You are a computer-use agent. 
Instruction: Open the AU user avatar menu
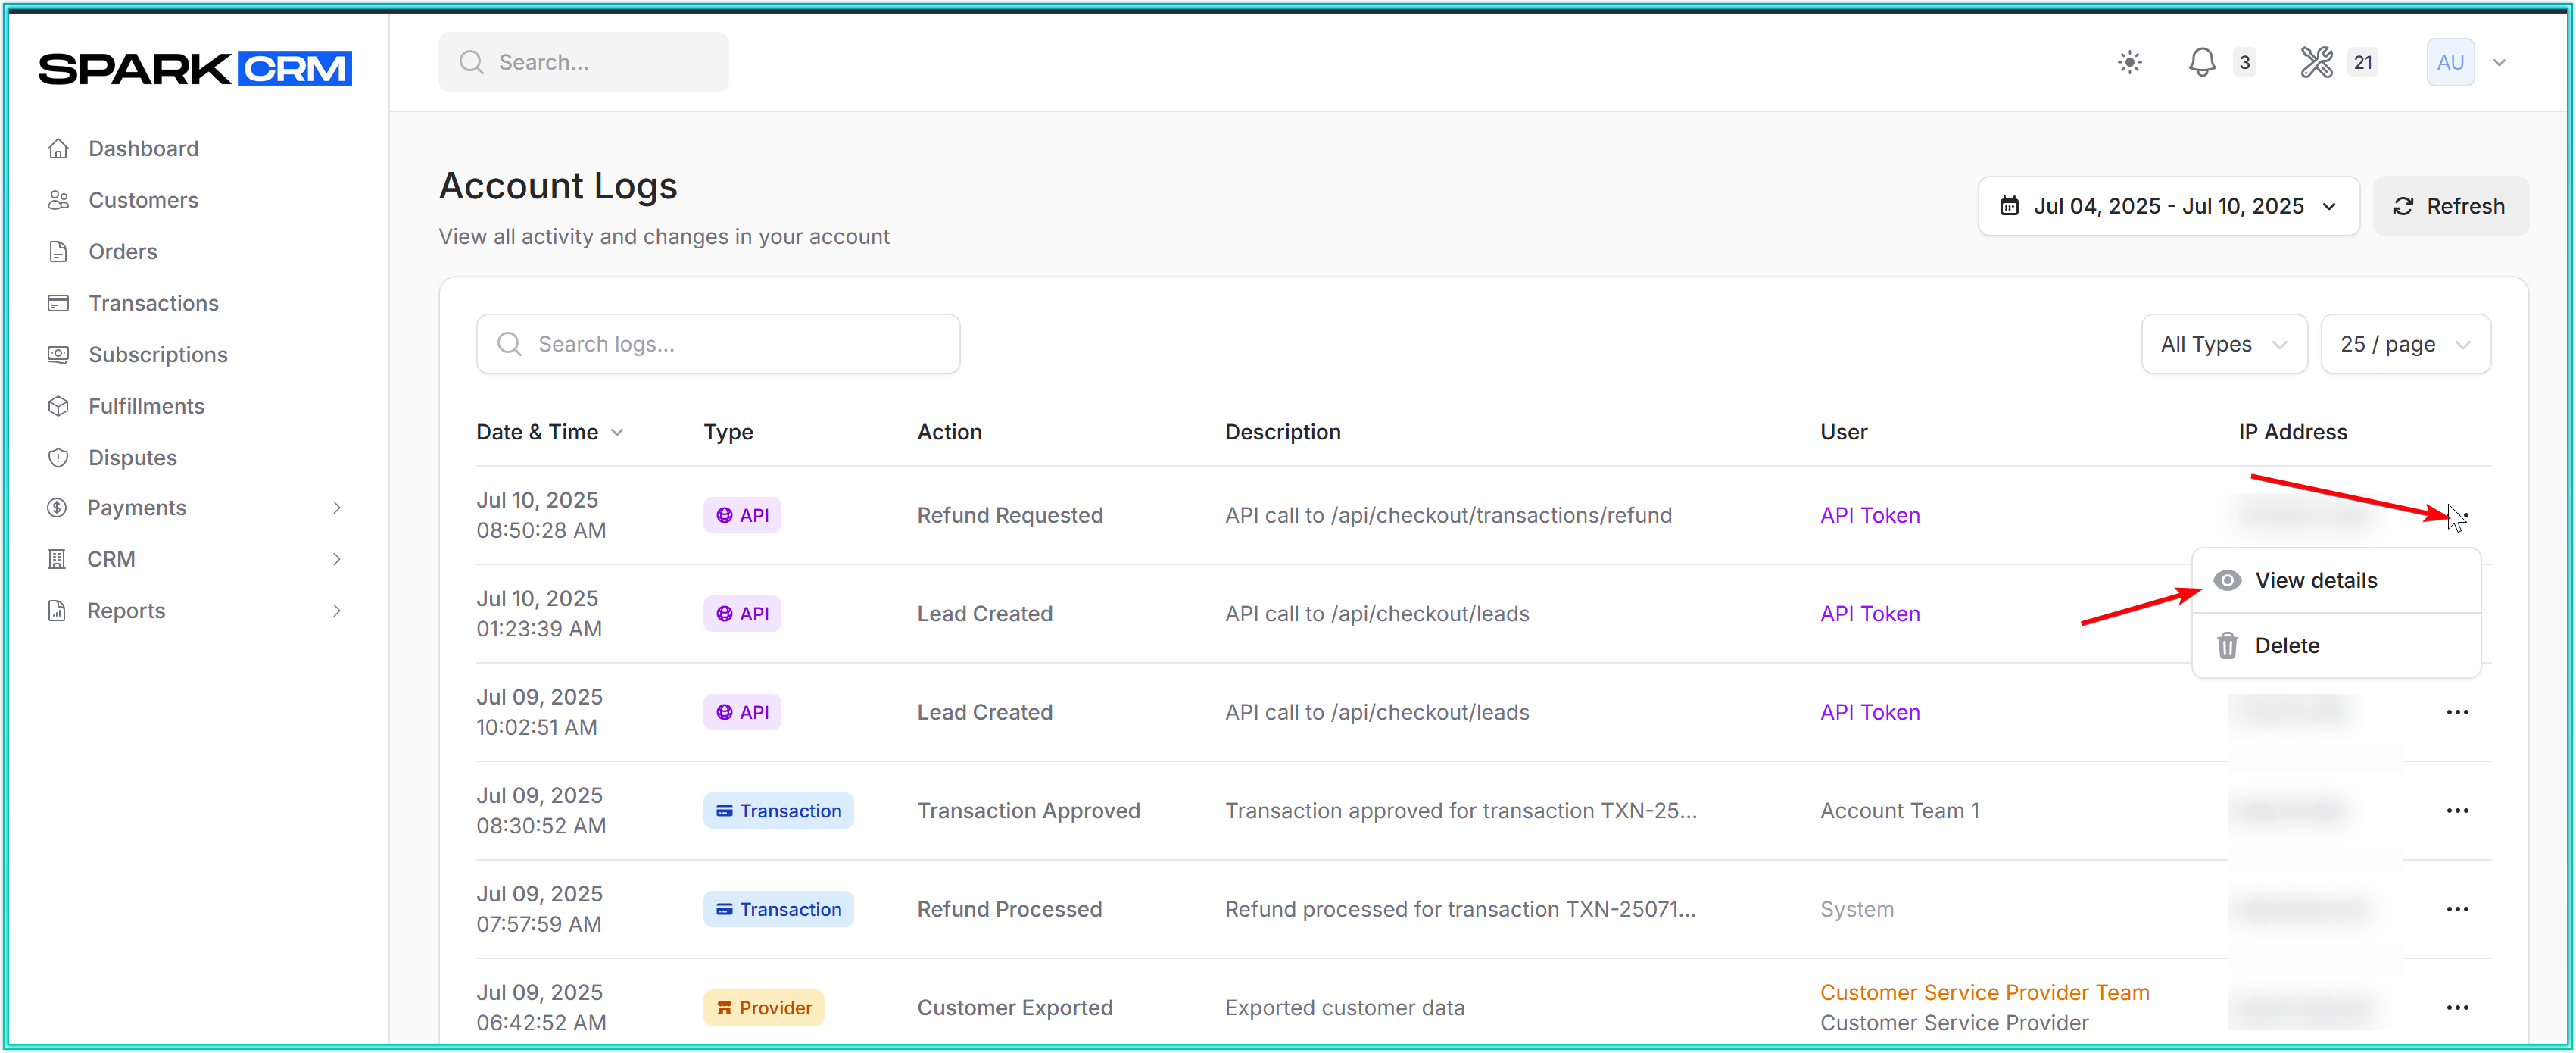[x=2450, y=62]
